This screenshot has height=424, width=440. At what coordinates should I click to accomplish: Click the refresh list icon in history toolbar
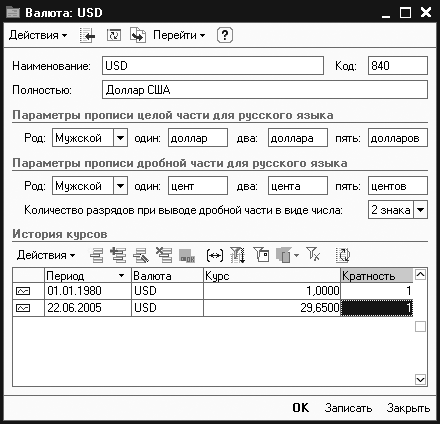(343, 255)
